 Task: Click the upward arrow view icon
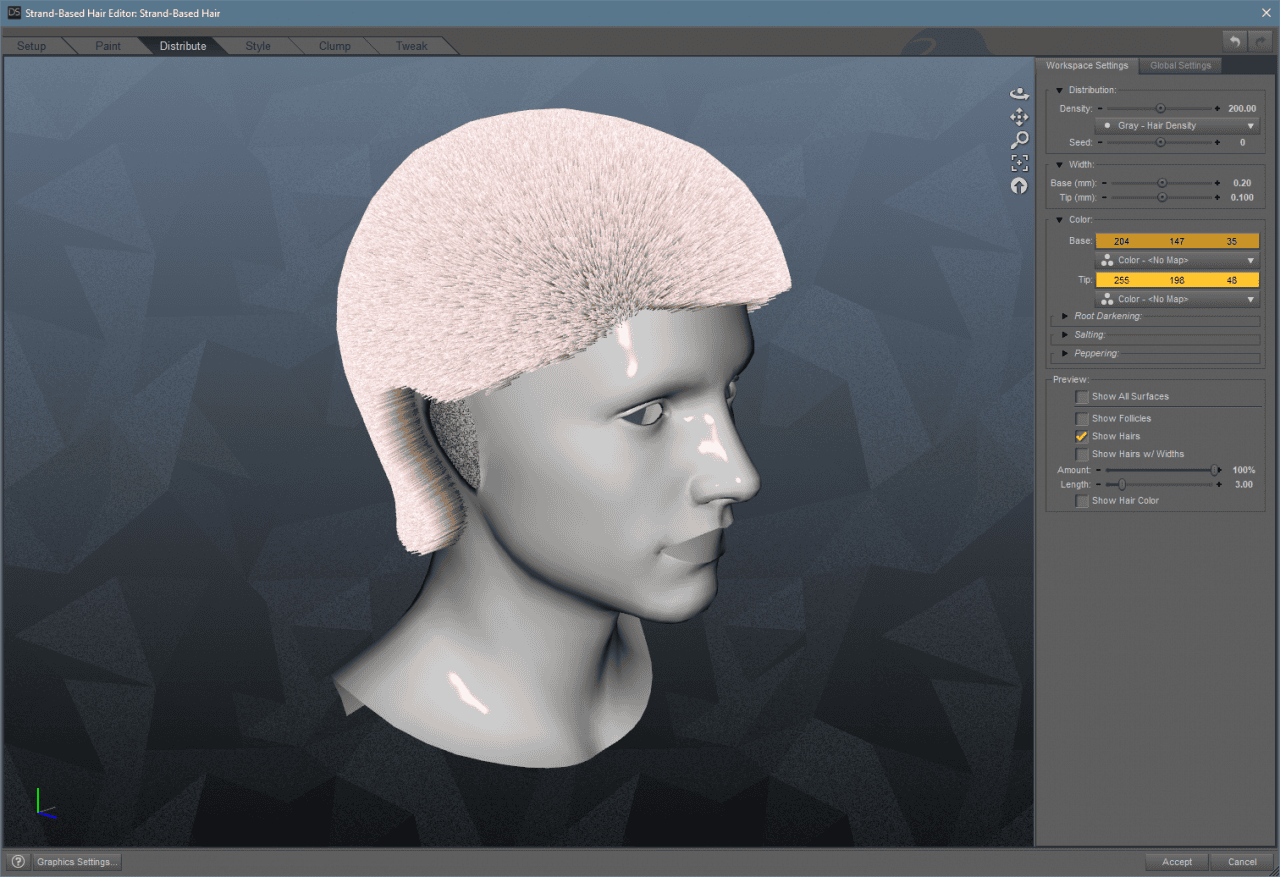[x=1019, y=185]
